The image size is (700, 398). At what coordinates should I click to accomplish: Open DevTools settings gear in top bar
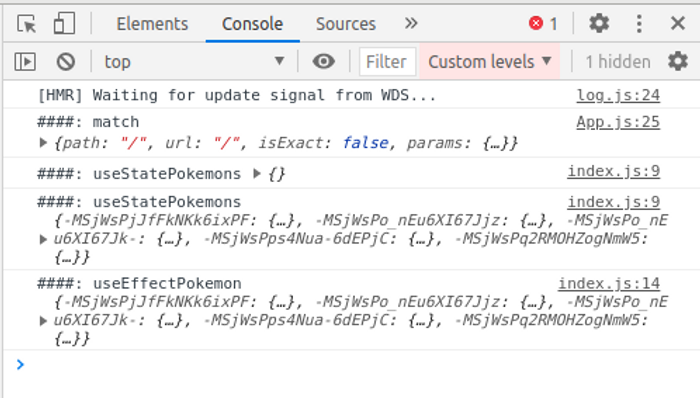tap(599, 23)
